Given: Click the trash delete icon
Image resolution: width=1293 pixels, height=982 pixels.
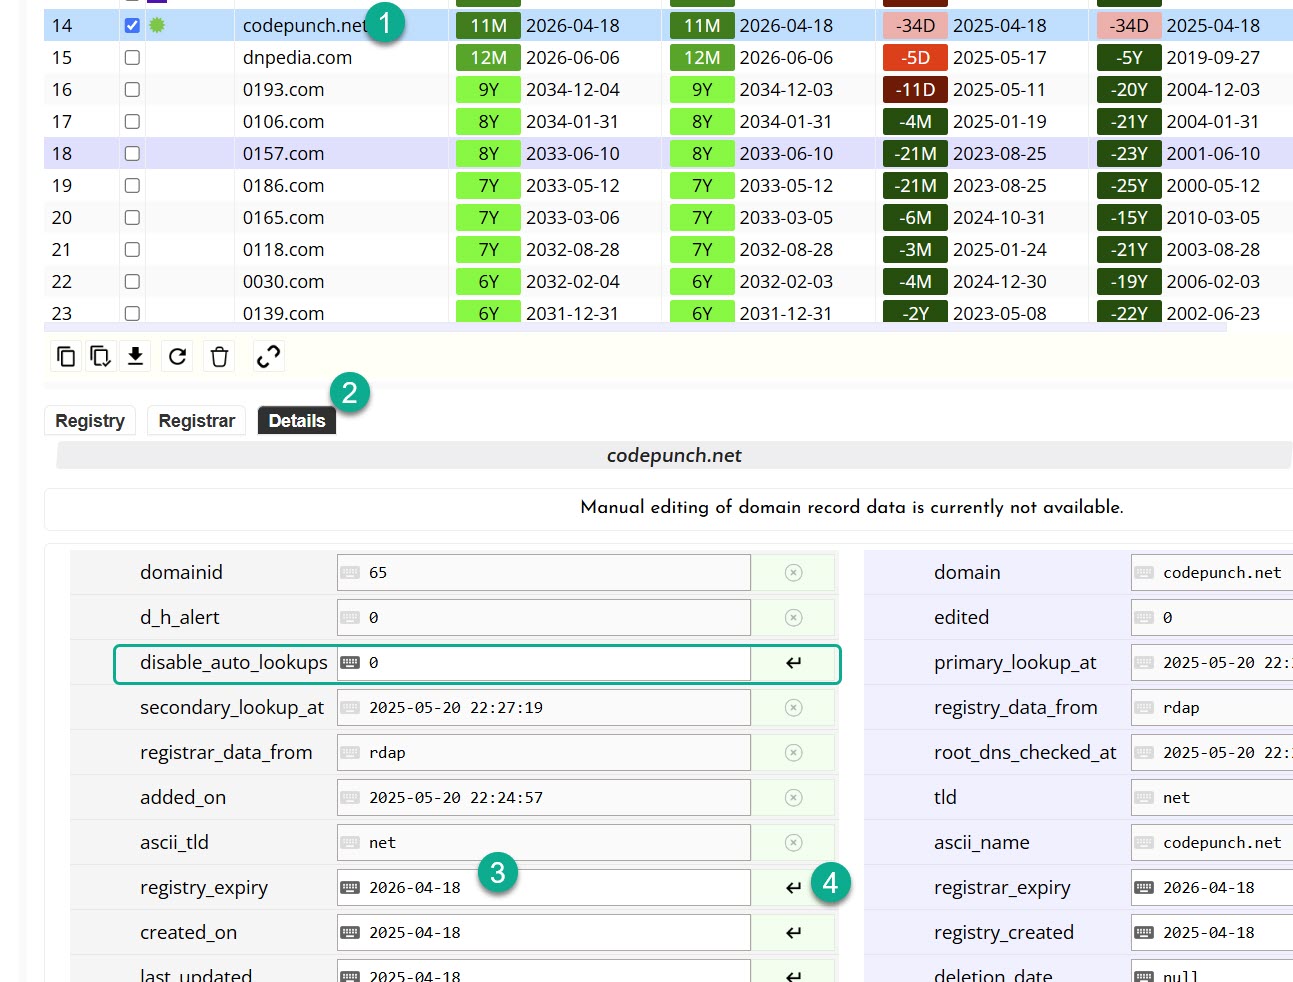Looking at the screenshot, I should [220, 357].
